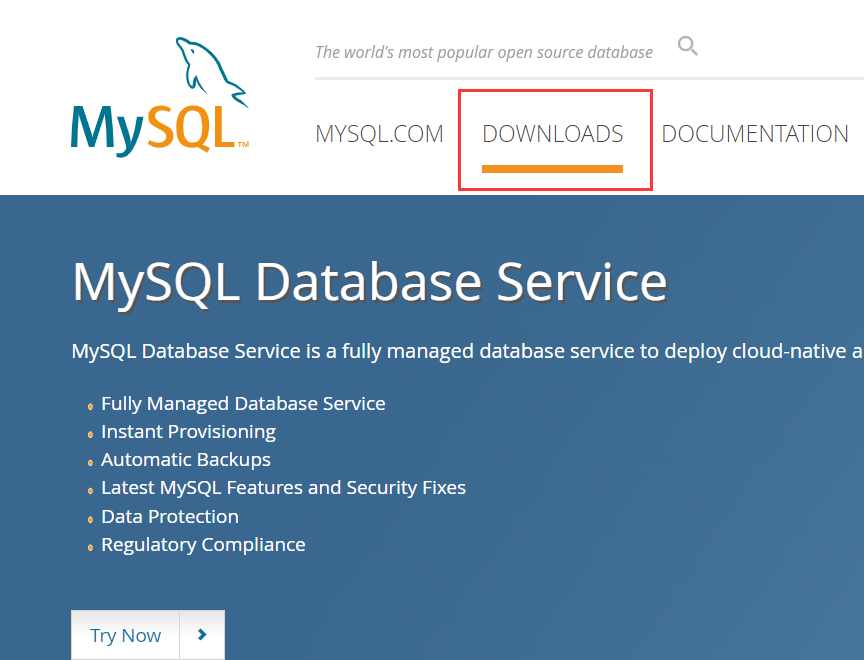Click the orange underline beneath DOWNLOADS
The image size is (864, 660).
tap(552, 169)
